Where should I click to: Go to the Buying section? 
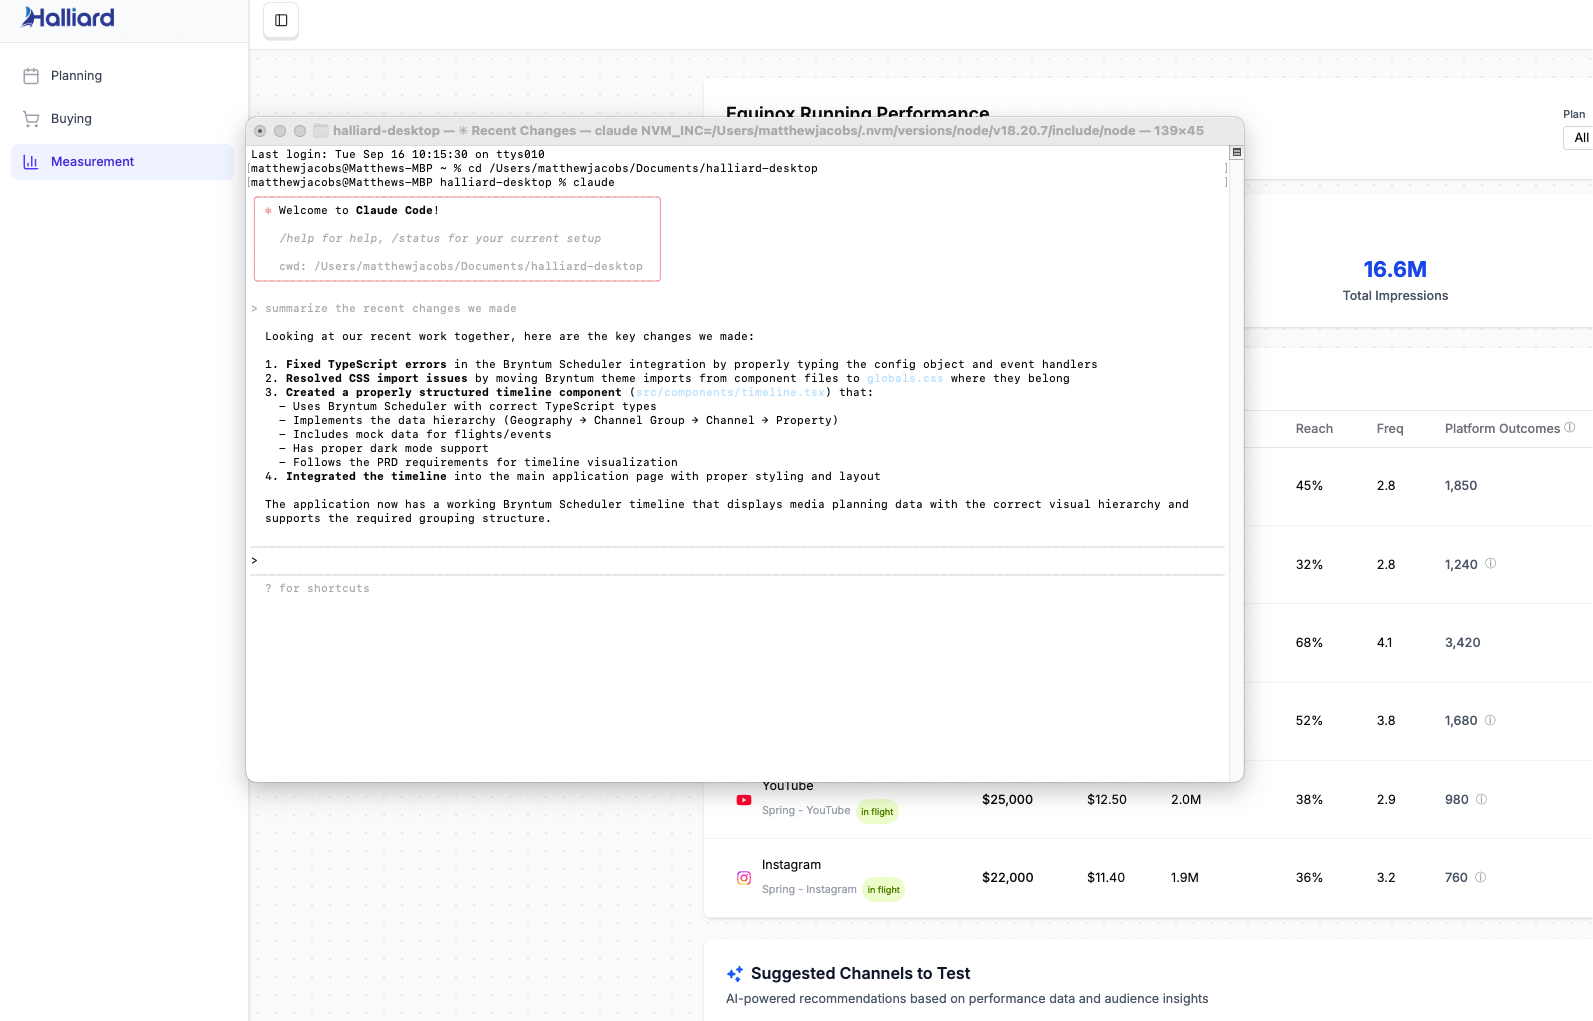coord(71,119)
